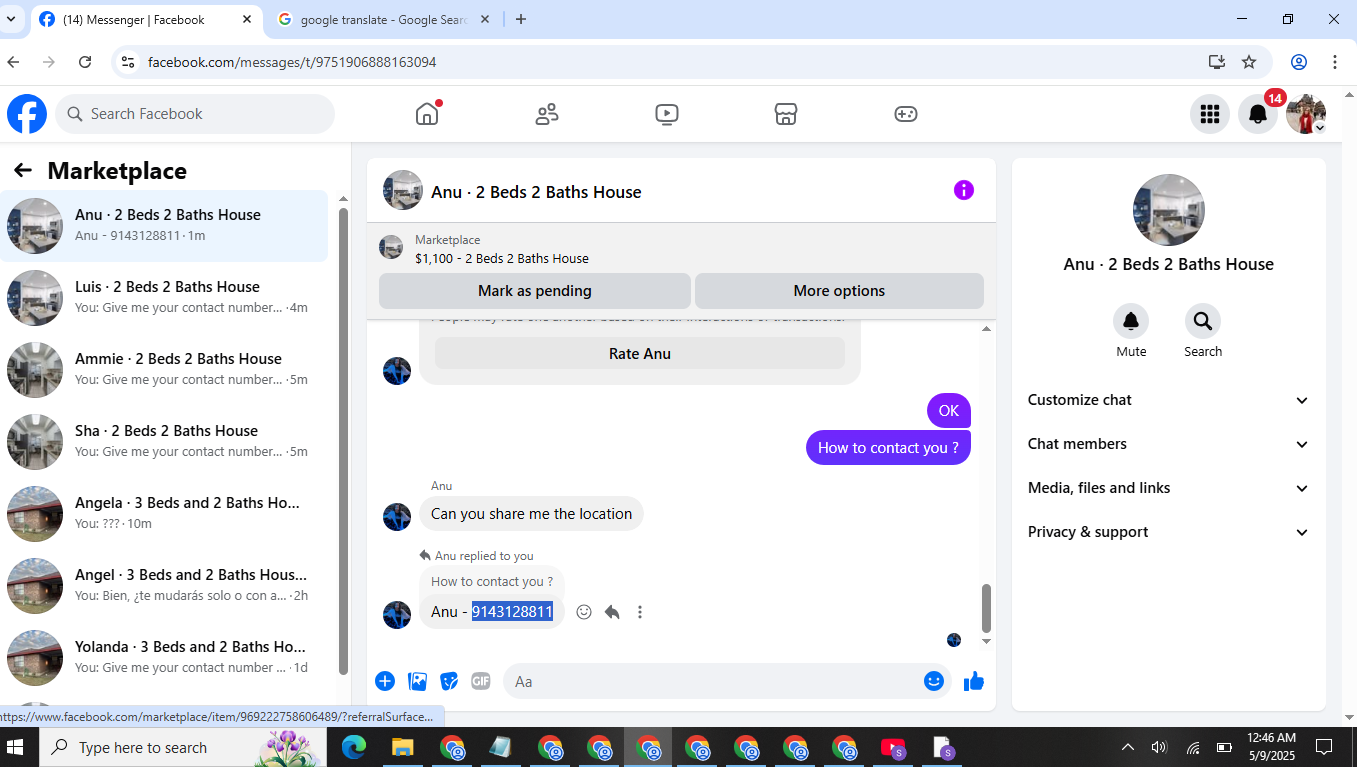Open Ammie 2 Beds 2 Baths House chat
Screen dimensions: 1357x767
pyautogui.click(x=164, y=370)
